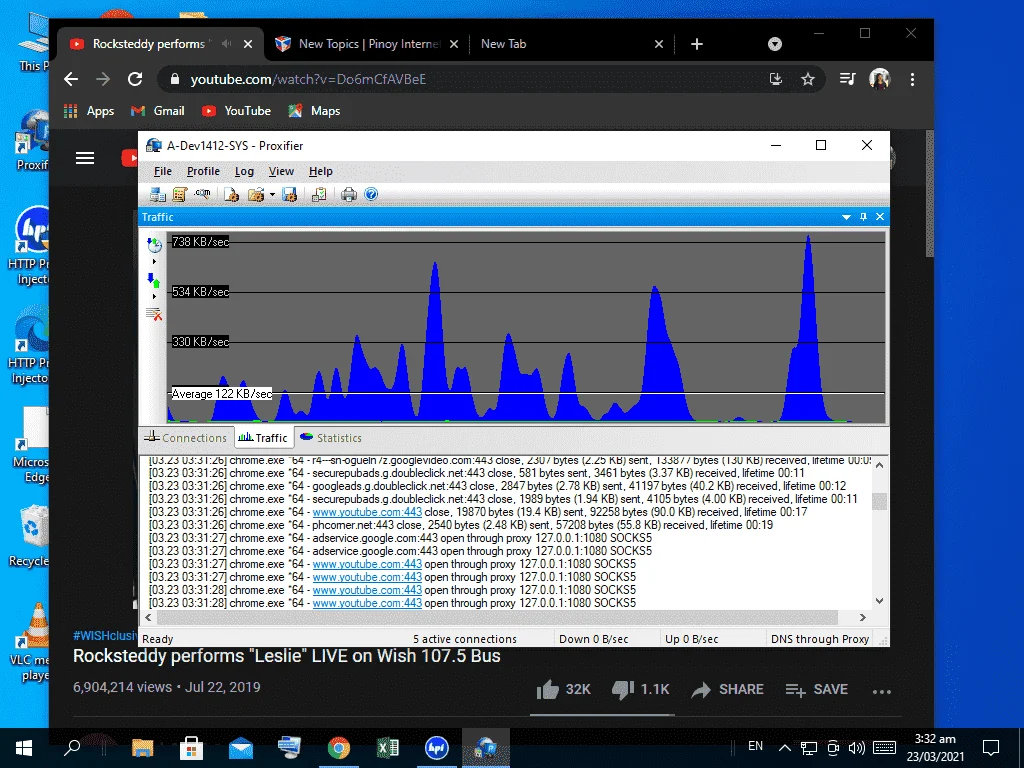Switch to New Topics Pinoy Internet tab
Viewport: 1024px width, 768px height.
(369, 44)
